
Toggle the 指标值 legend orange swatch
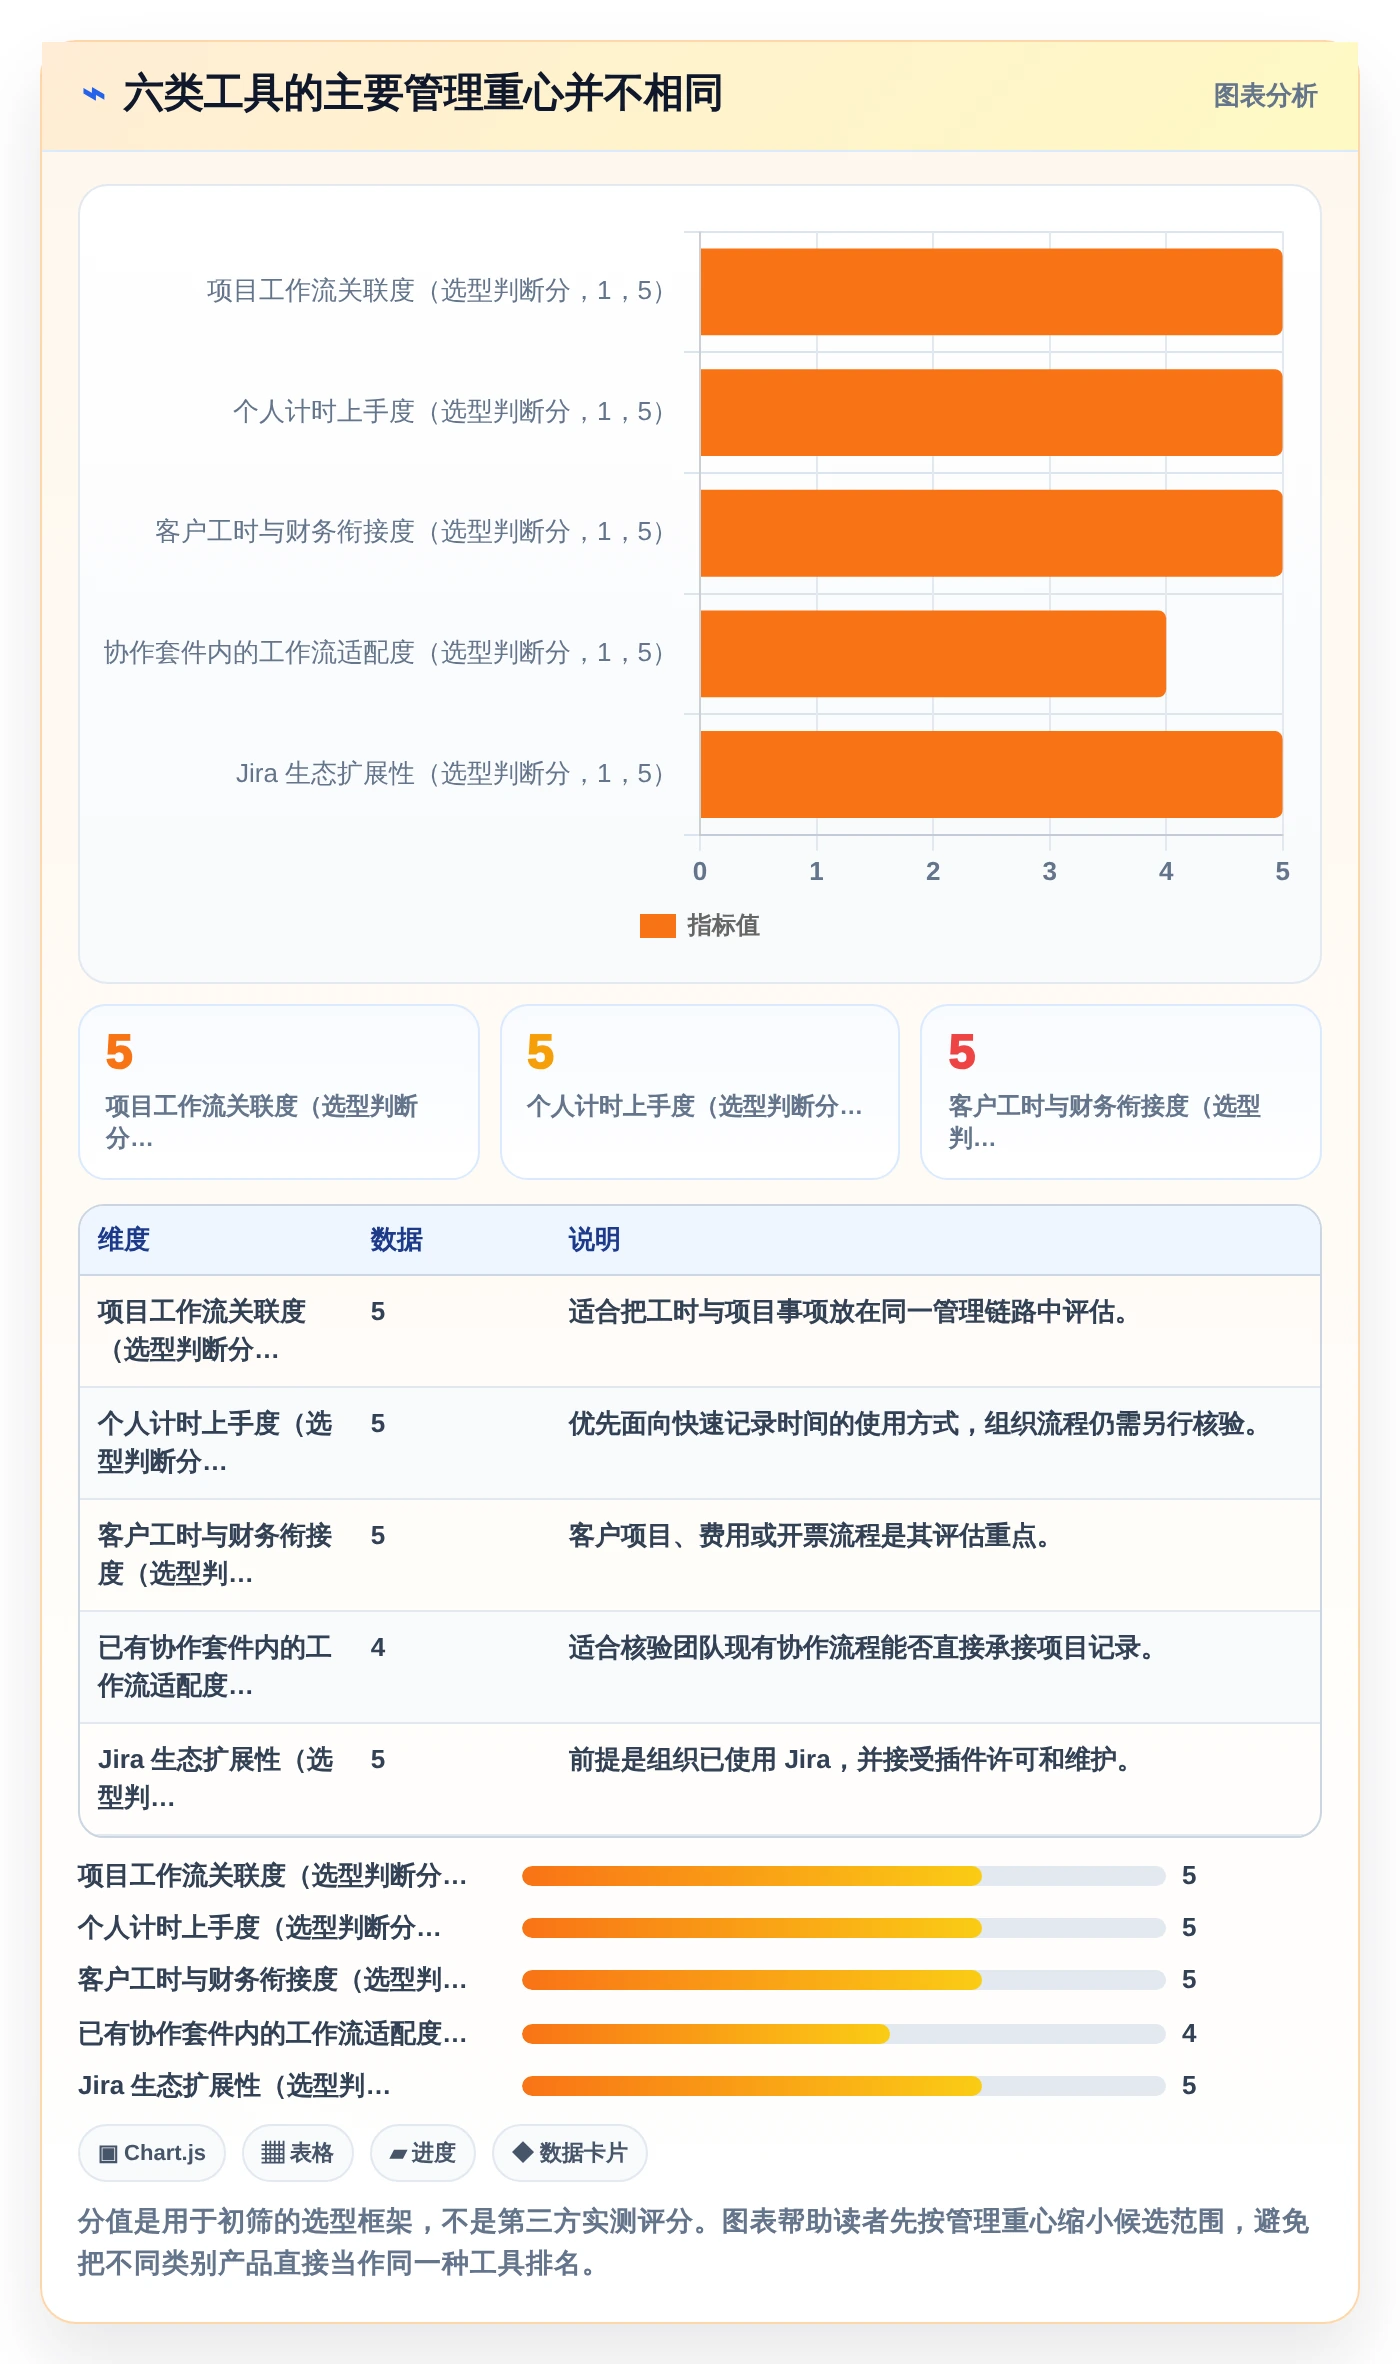click(x=658, y=926)
